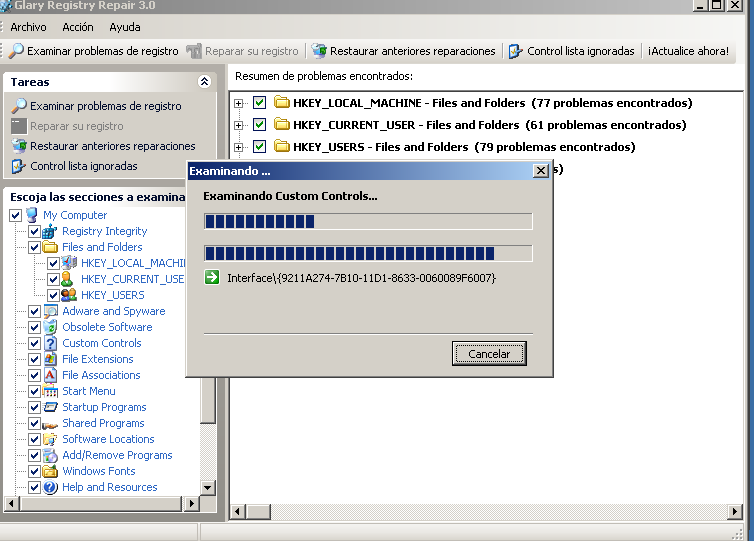Click Tareas panel magnifier icon
This screenshot has height=541, width=754.
(19, 106)
